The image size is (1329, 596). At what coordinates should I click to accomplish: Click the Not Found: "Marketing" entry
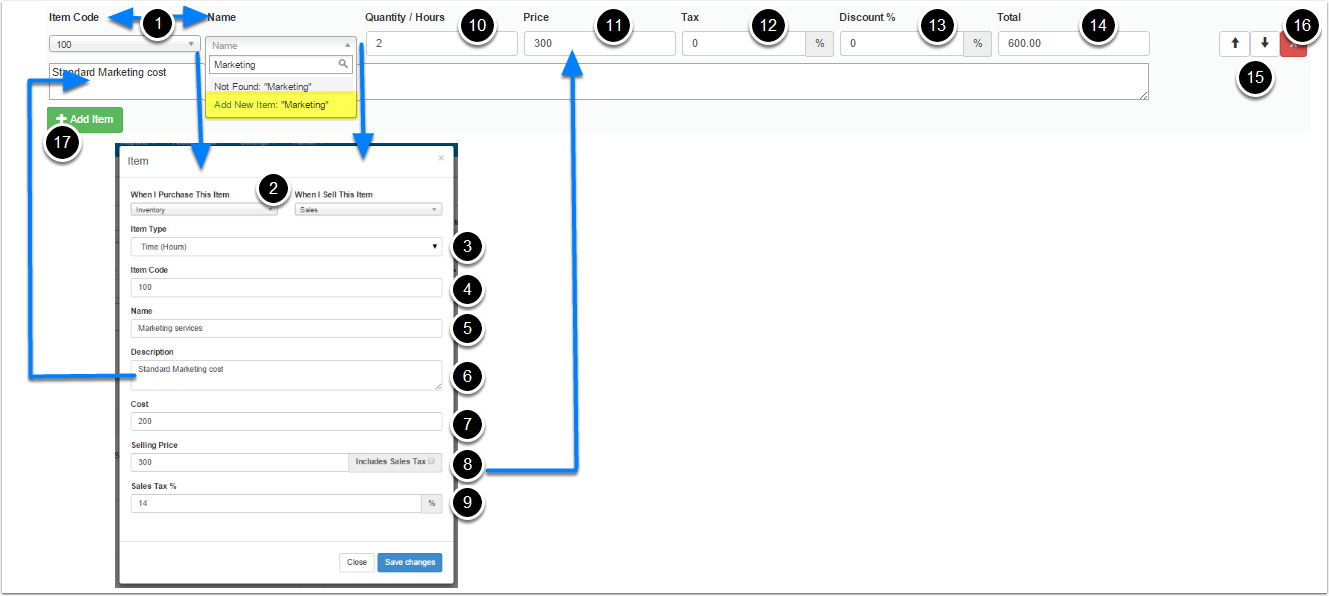click(x=281, y=87)
